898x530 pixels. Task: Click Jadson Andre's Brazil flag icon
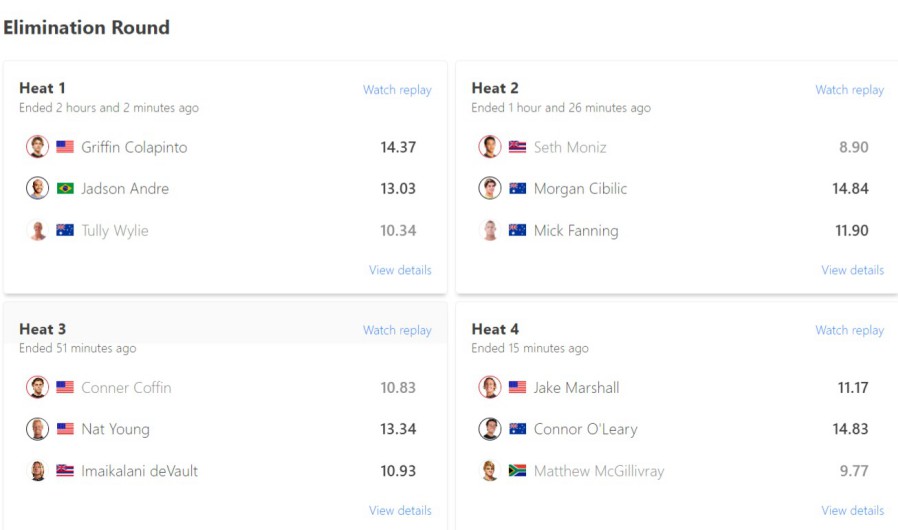65,189
